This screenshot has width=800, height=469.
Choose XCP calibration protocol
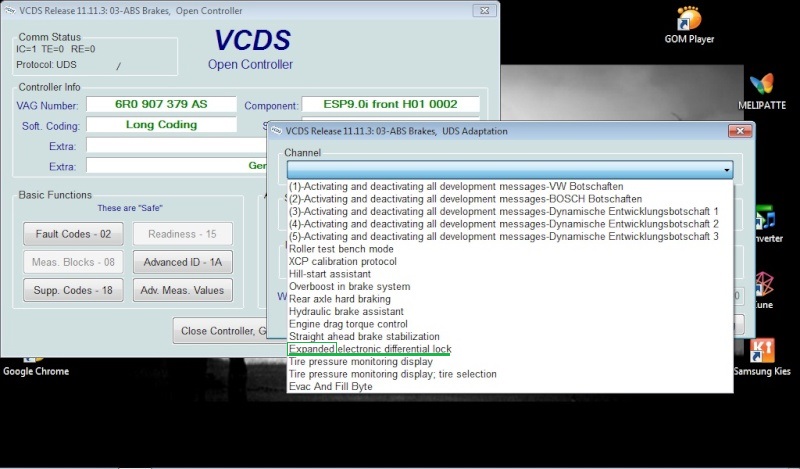510,261
